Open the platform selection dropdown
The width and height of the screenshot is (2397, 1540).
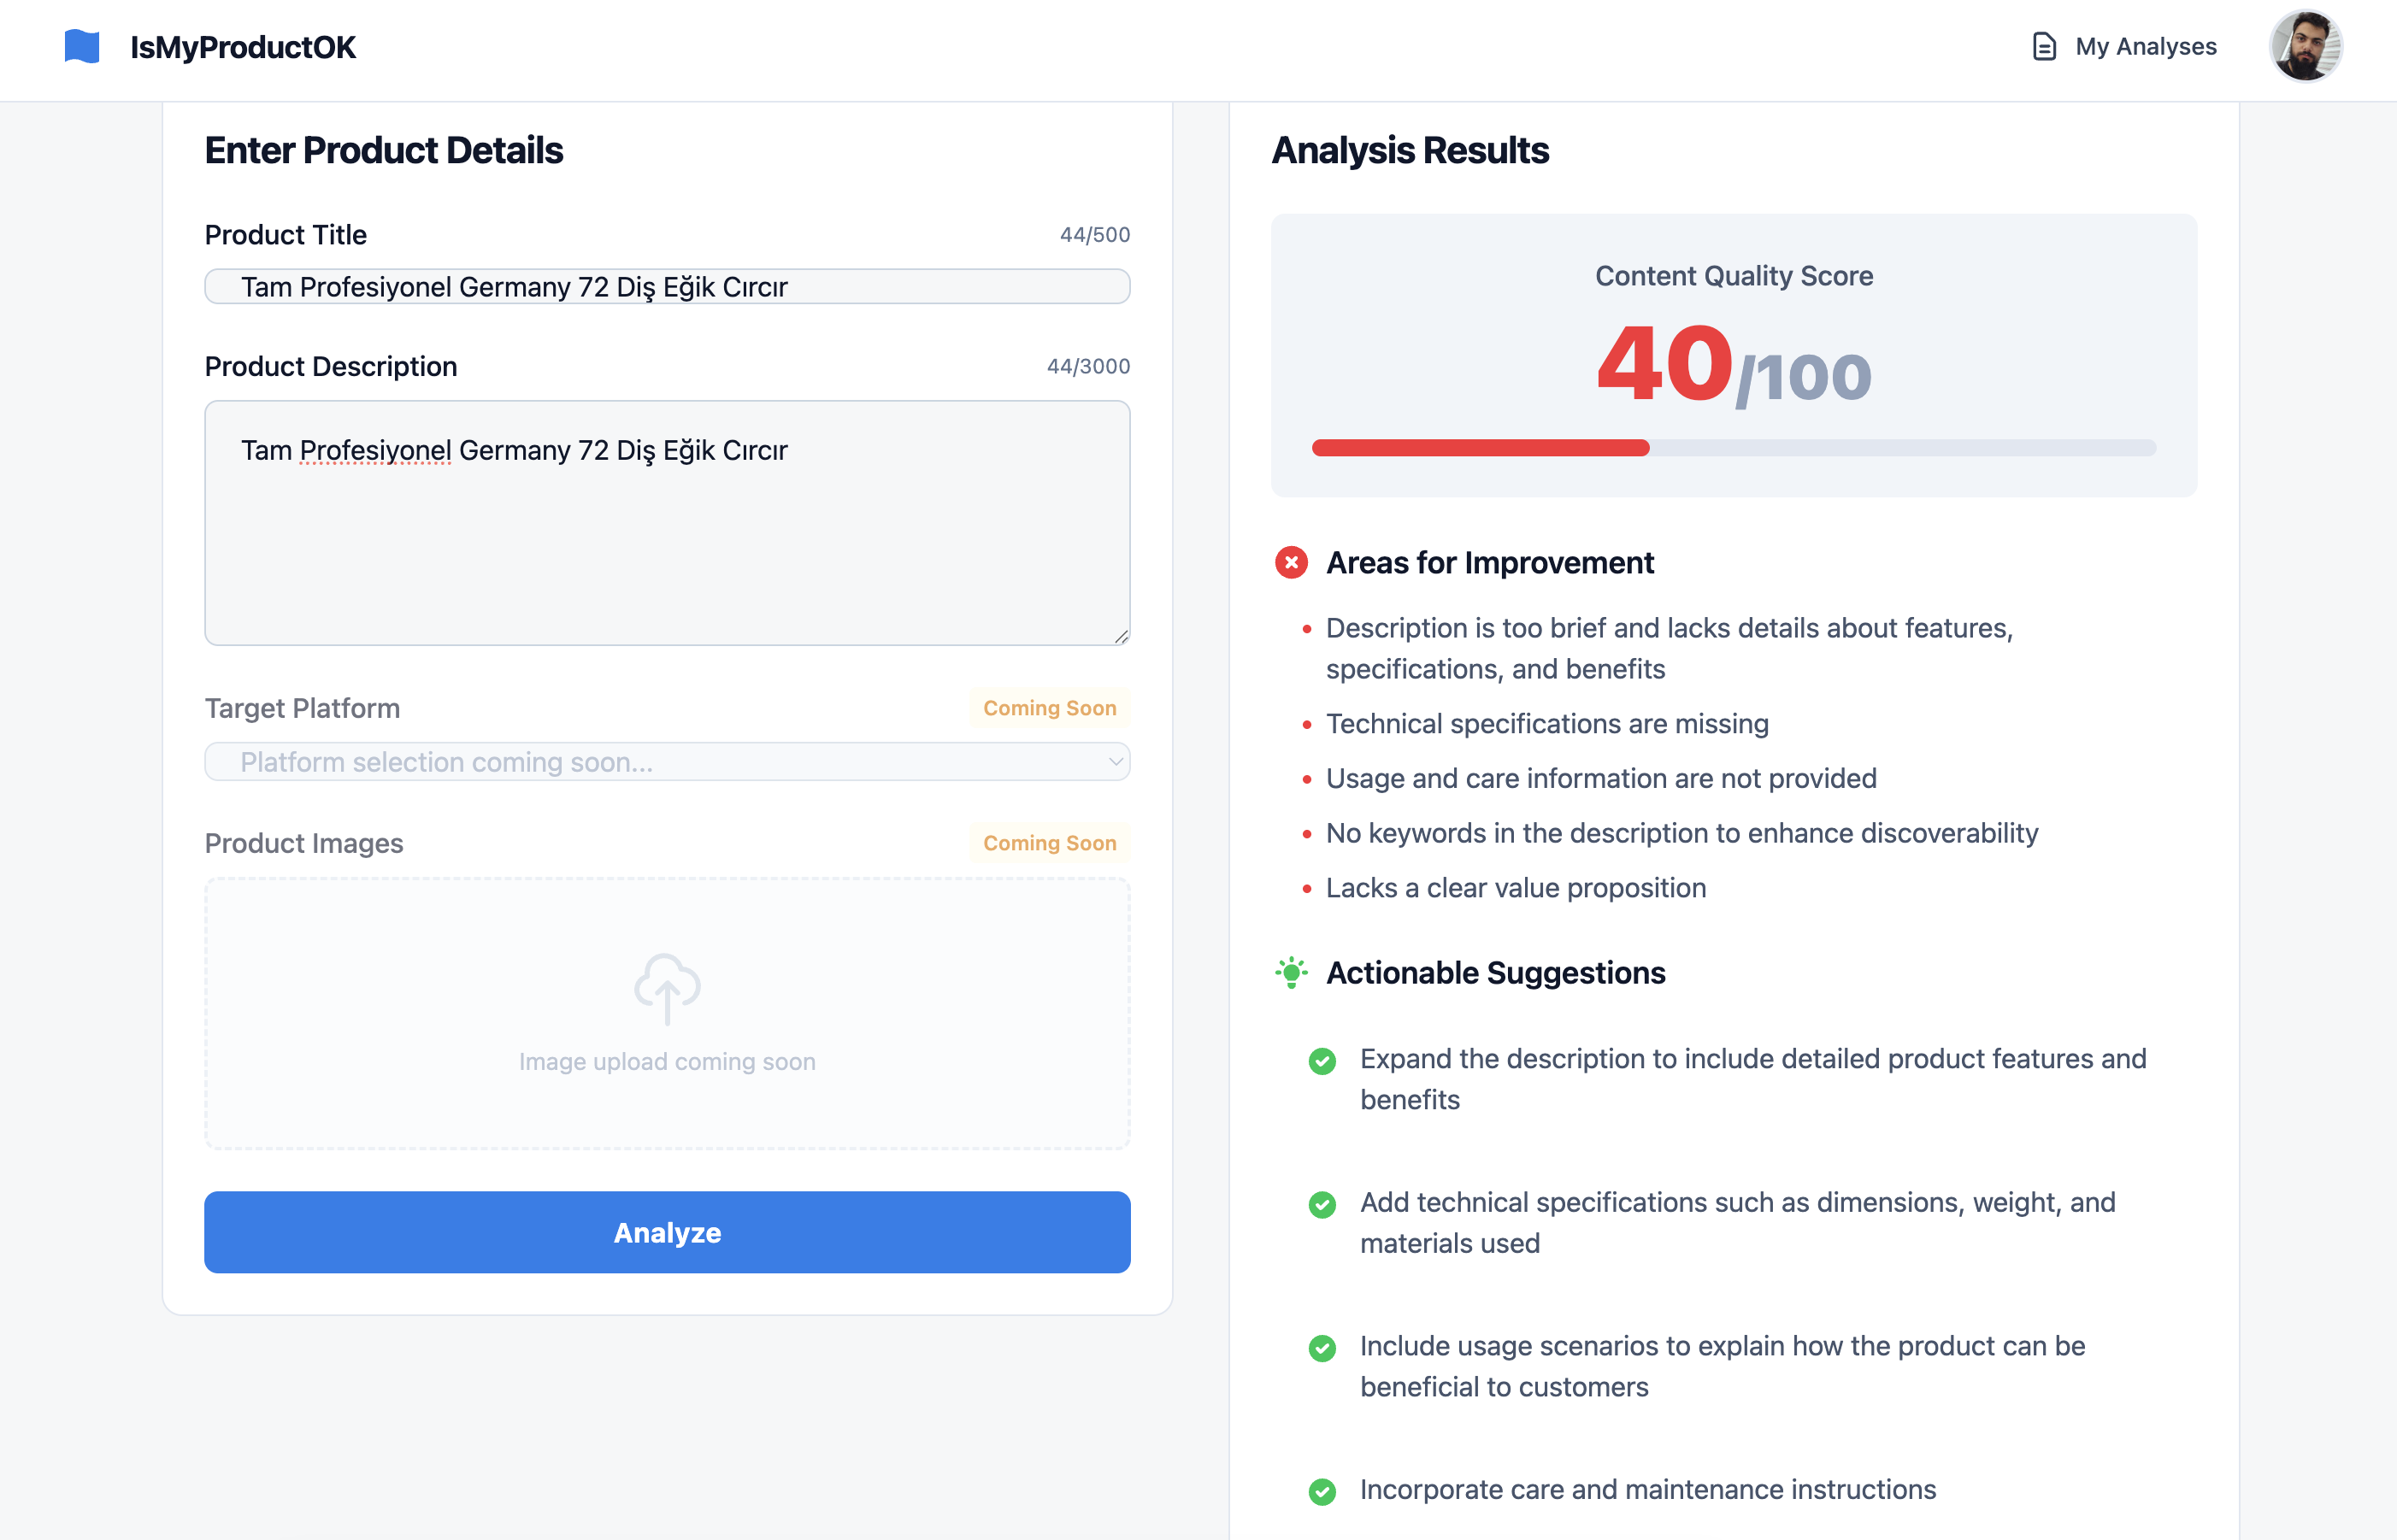click(x=666, y=762)
